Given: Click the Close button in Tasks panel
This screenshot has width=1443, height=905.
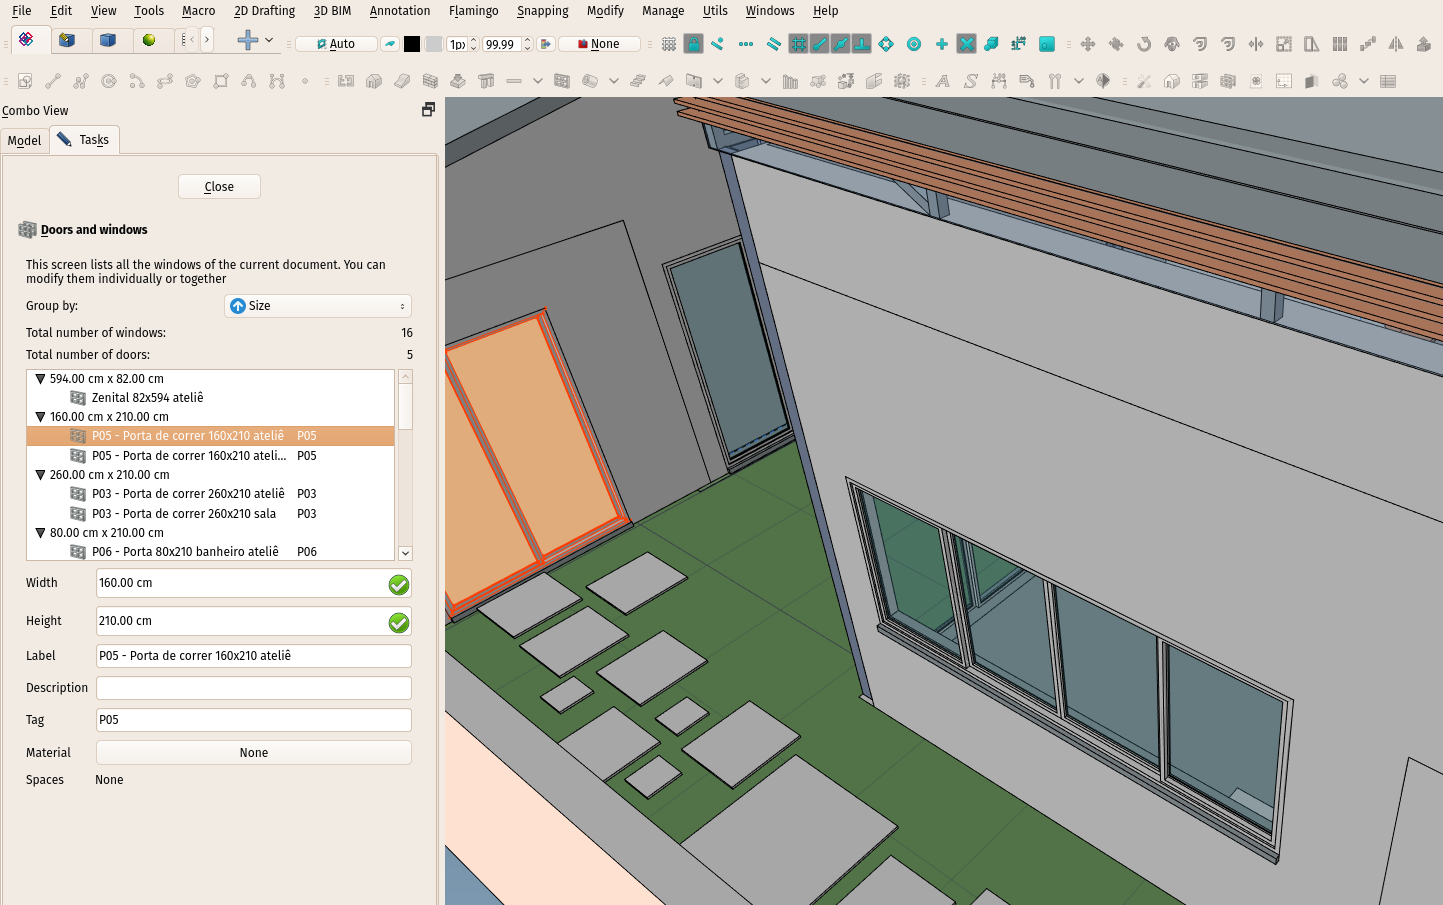Looking at the screenshot, I should [219, 187].
